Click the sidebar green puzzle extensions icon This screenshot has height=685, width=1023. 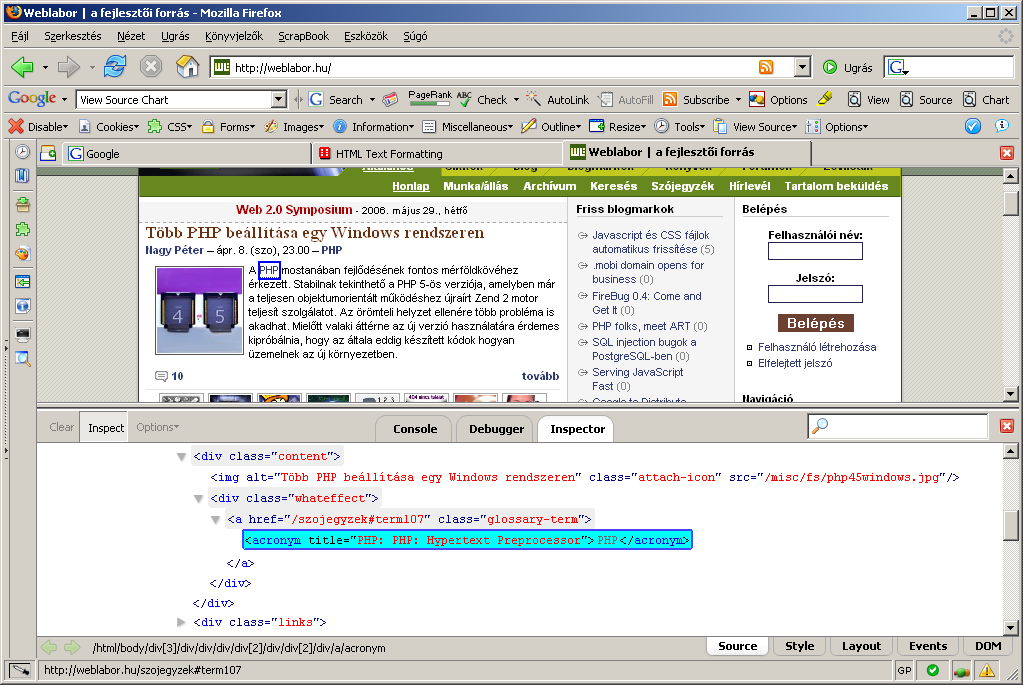click(x=22, y=229)
